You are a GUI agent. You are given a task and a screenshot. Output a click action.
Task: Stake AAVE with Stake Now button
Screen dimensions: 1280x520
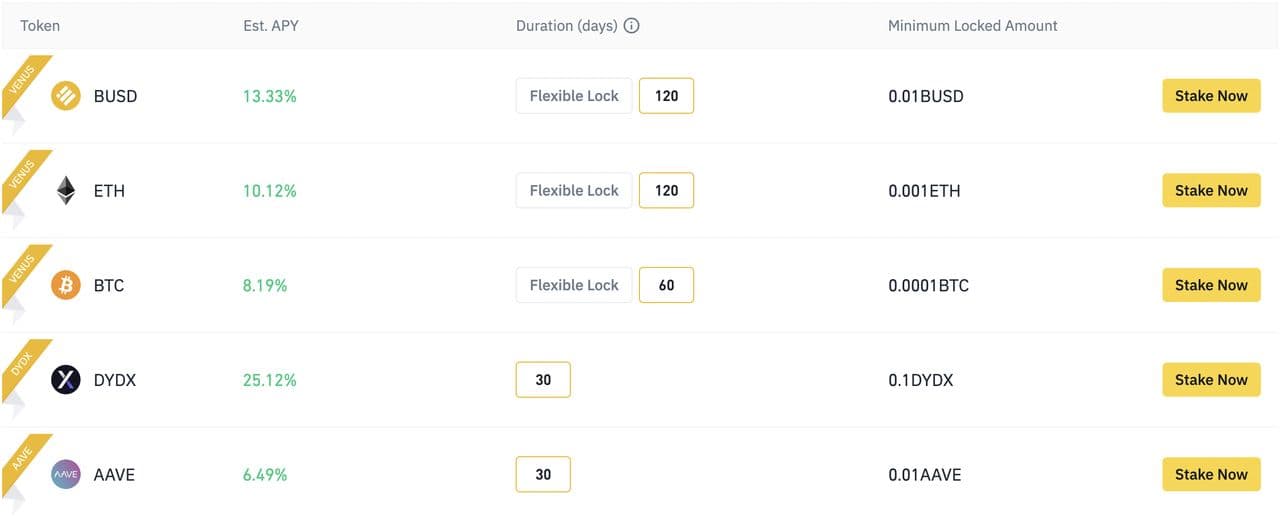tap(1211, 475)
